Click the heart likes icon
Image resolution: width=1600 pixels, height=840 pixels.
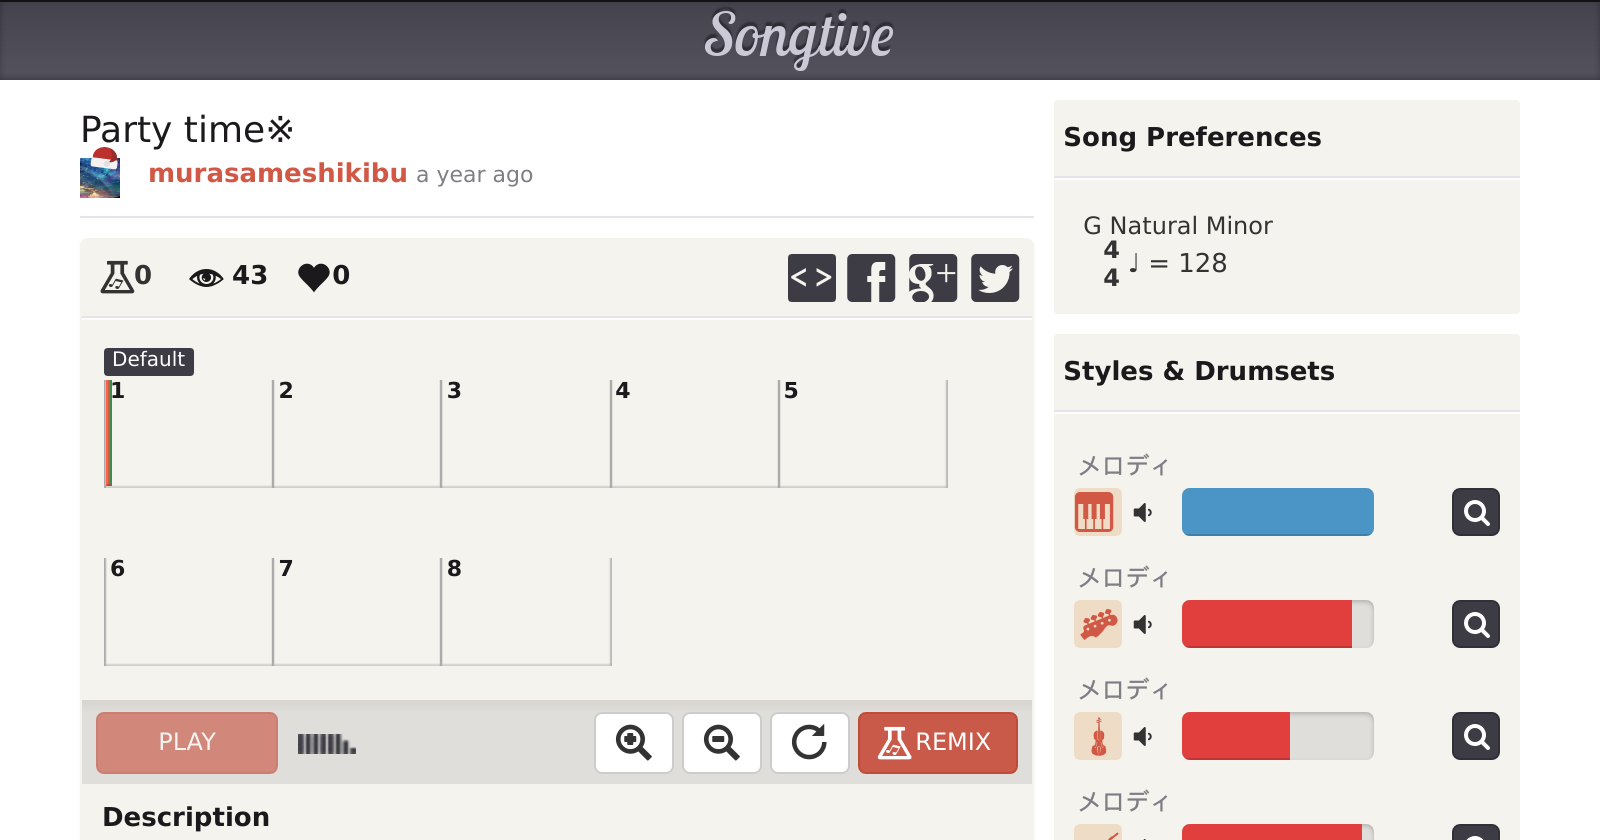pyautogui.click(x=314, y=276)
